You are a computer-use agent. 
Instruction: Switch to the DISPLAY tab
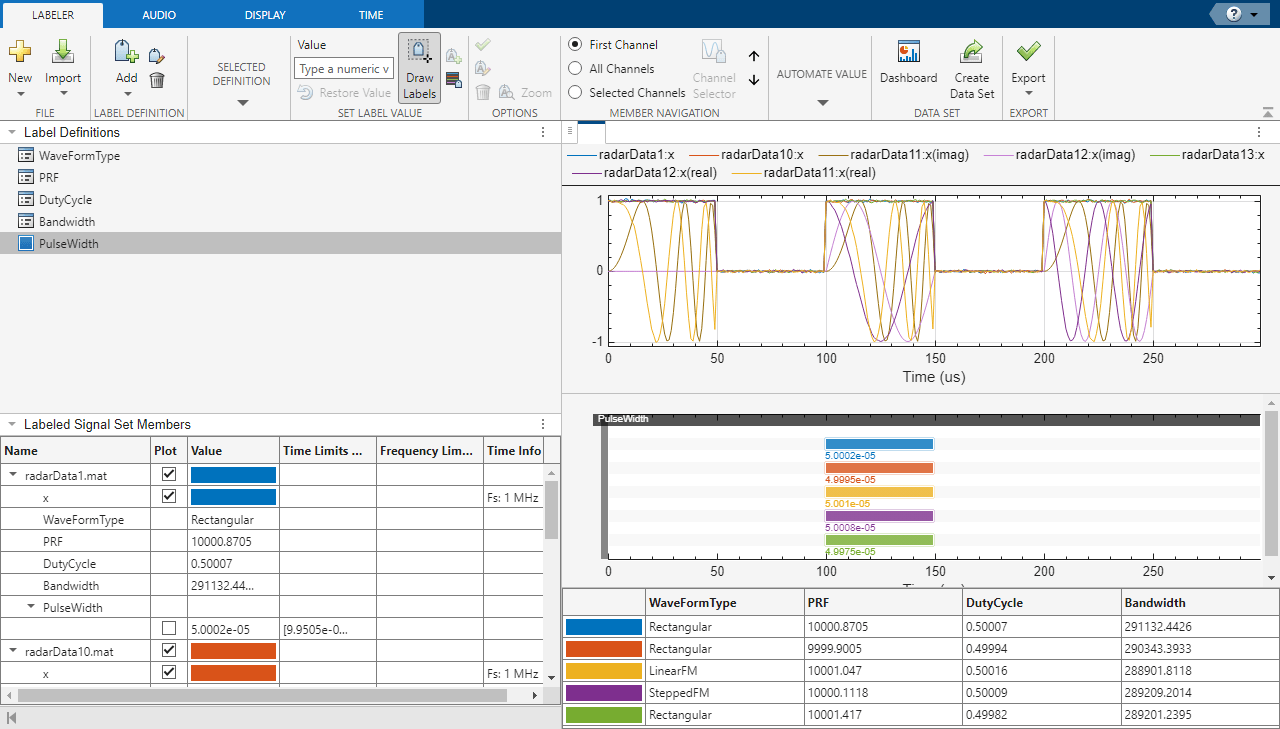click(x=265, y=15)
